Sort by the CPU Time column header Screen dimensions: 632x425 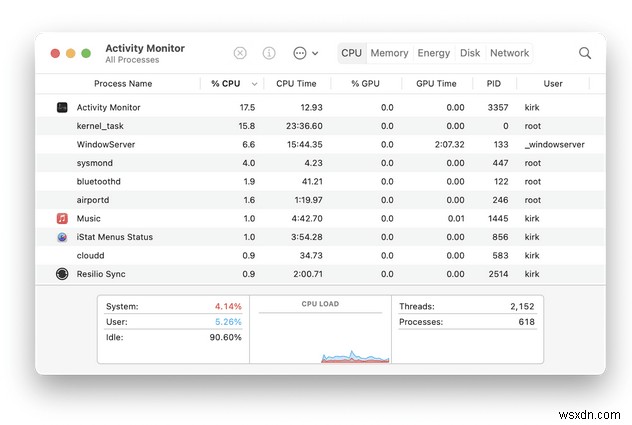(x=296, y=84)
